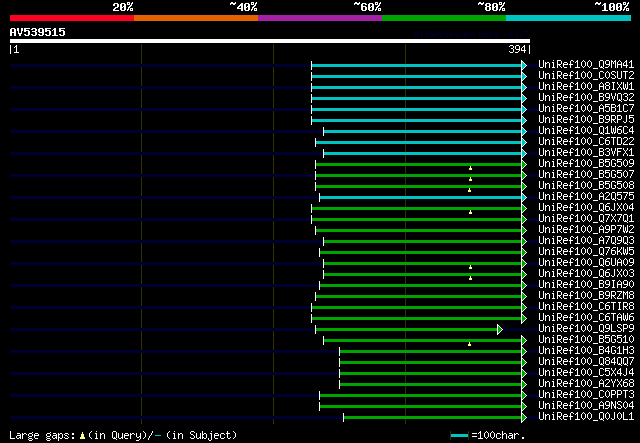This screenshot has width=640, height=443.
Task: Click the yellow gap marker on B5G507 row
Action: [470, 179]
